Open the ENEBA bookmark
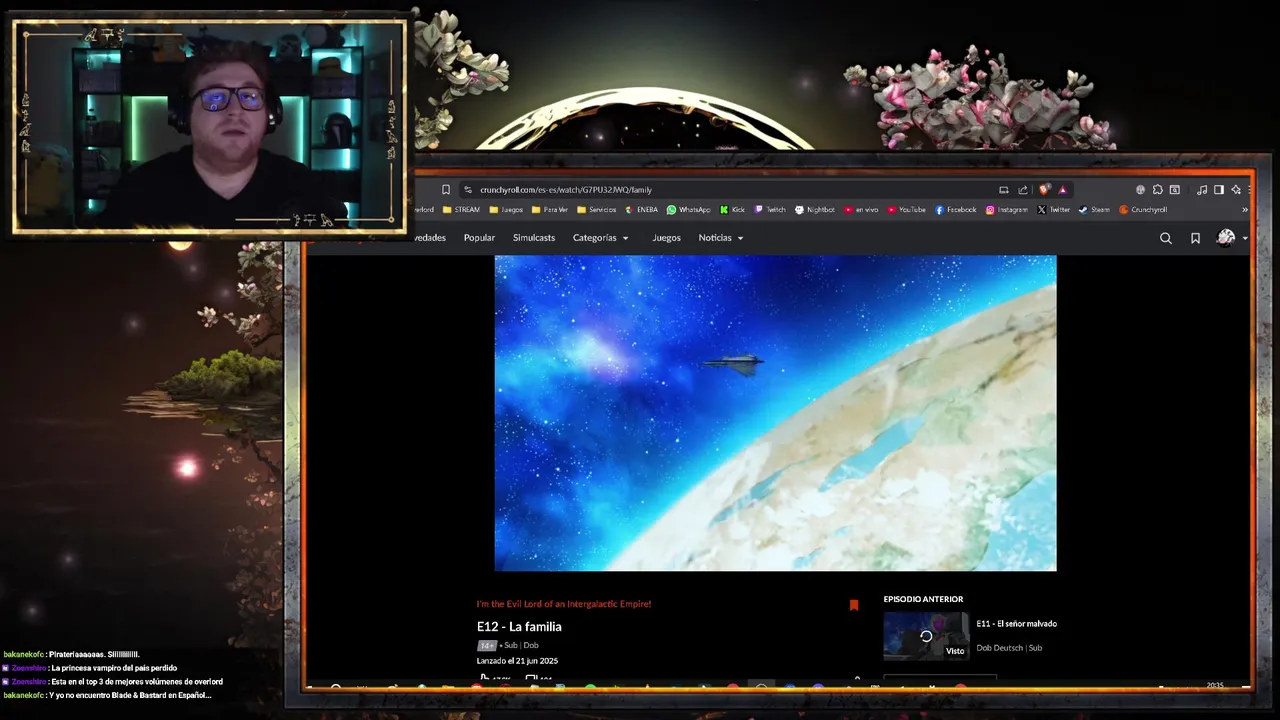The image size is (1280, 720). pyautogui.click(x=641, y=210)
